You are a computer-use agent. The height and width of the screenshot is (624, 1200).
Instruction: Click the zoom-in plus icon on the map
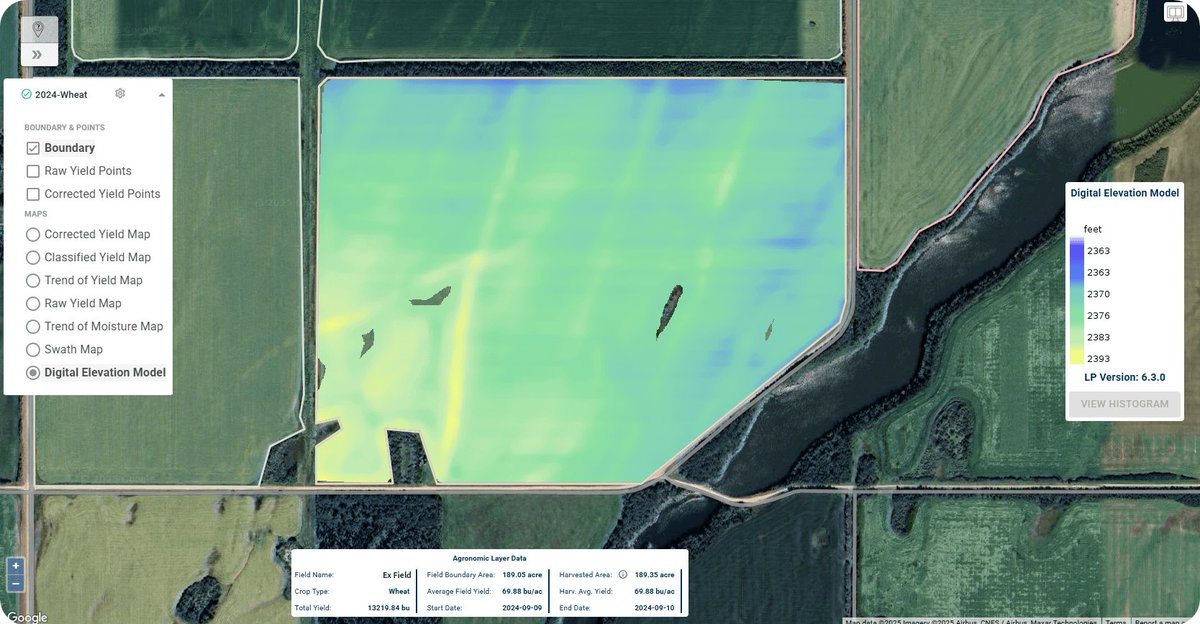pyautogui.click(x=16, y=566)
